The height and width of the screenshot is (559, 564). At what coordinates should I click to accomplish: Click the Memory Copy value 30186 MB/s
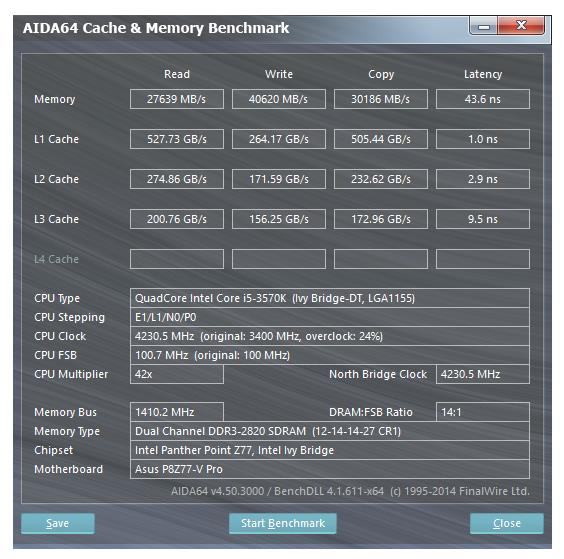pyautogui.click(x=381, y=99)
